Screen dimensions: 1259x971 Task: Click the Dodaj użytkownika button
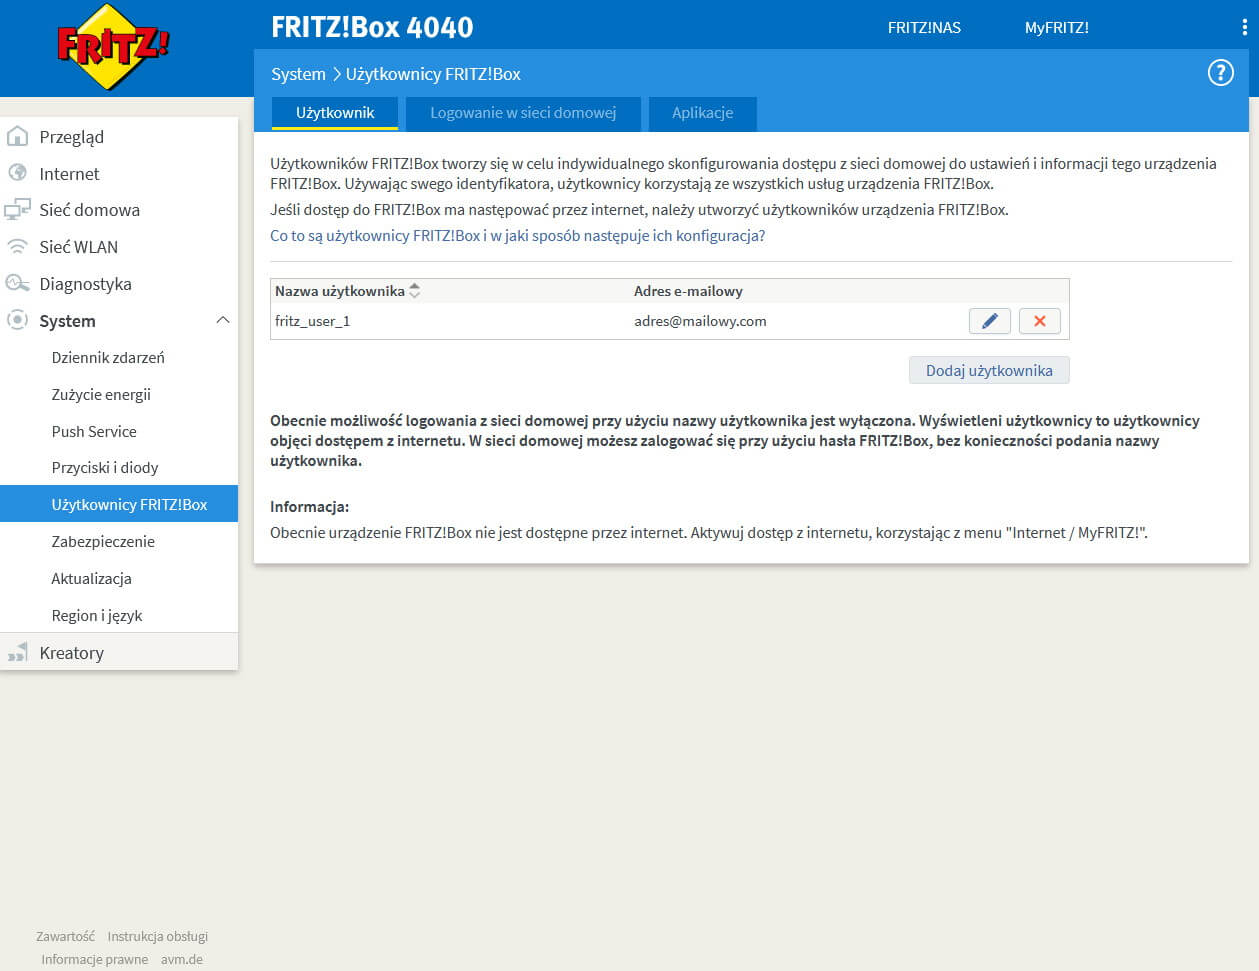click(989, 370)
